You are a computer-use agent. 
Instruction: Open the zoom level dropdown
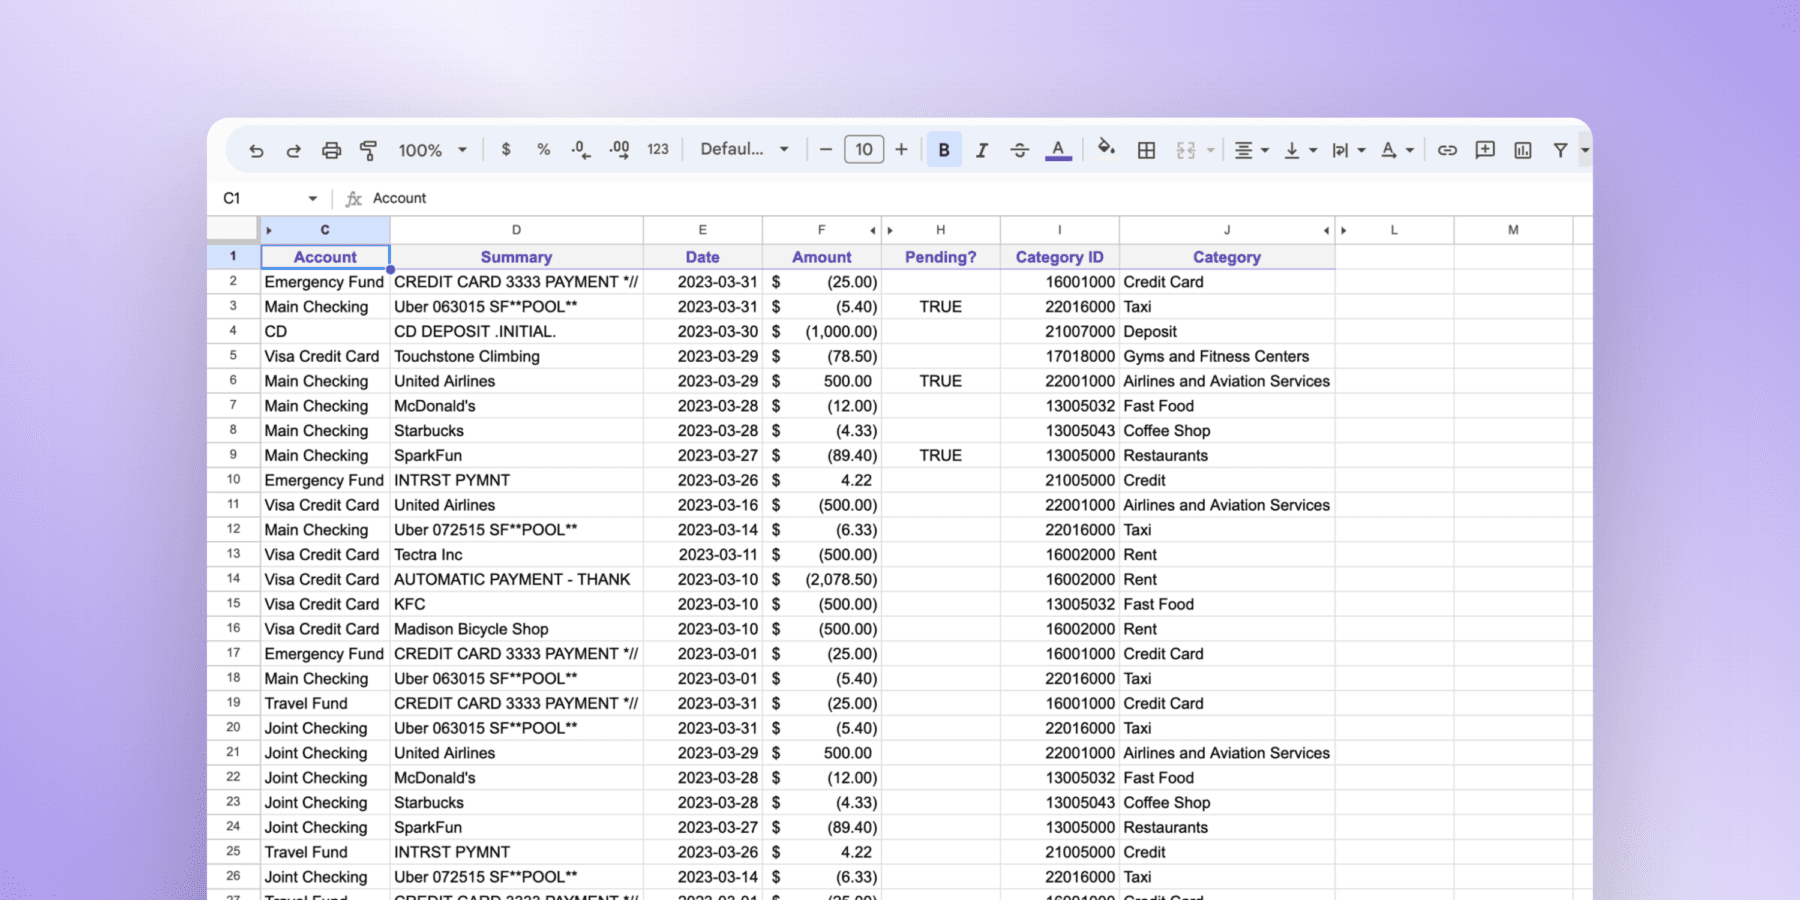pos(432,149)
